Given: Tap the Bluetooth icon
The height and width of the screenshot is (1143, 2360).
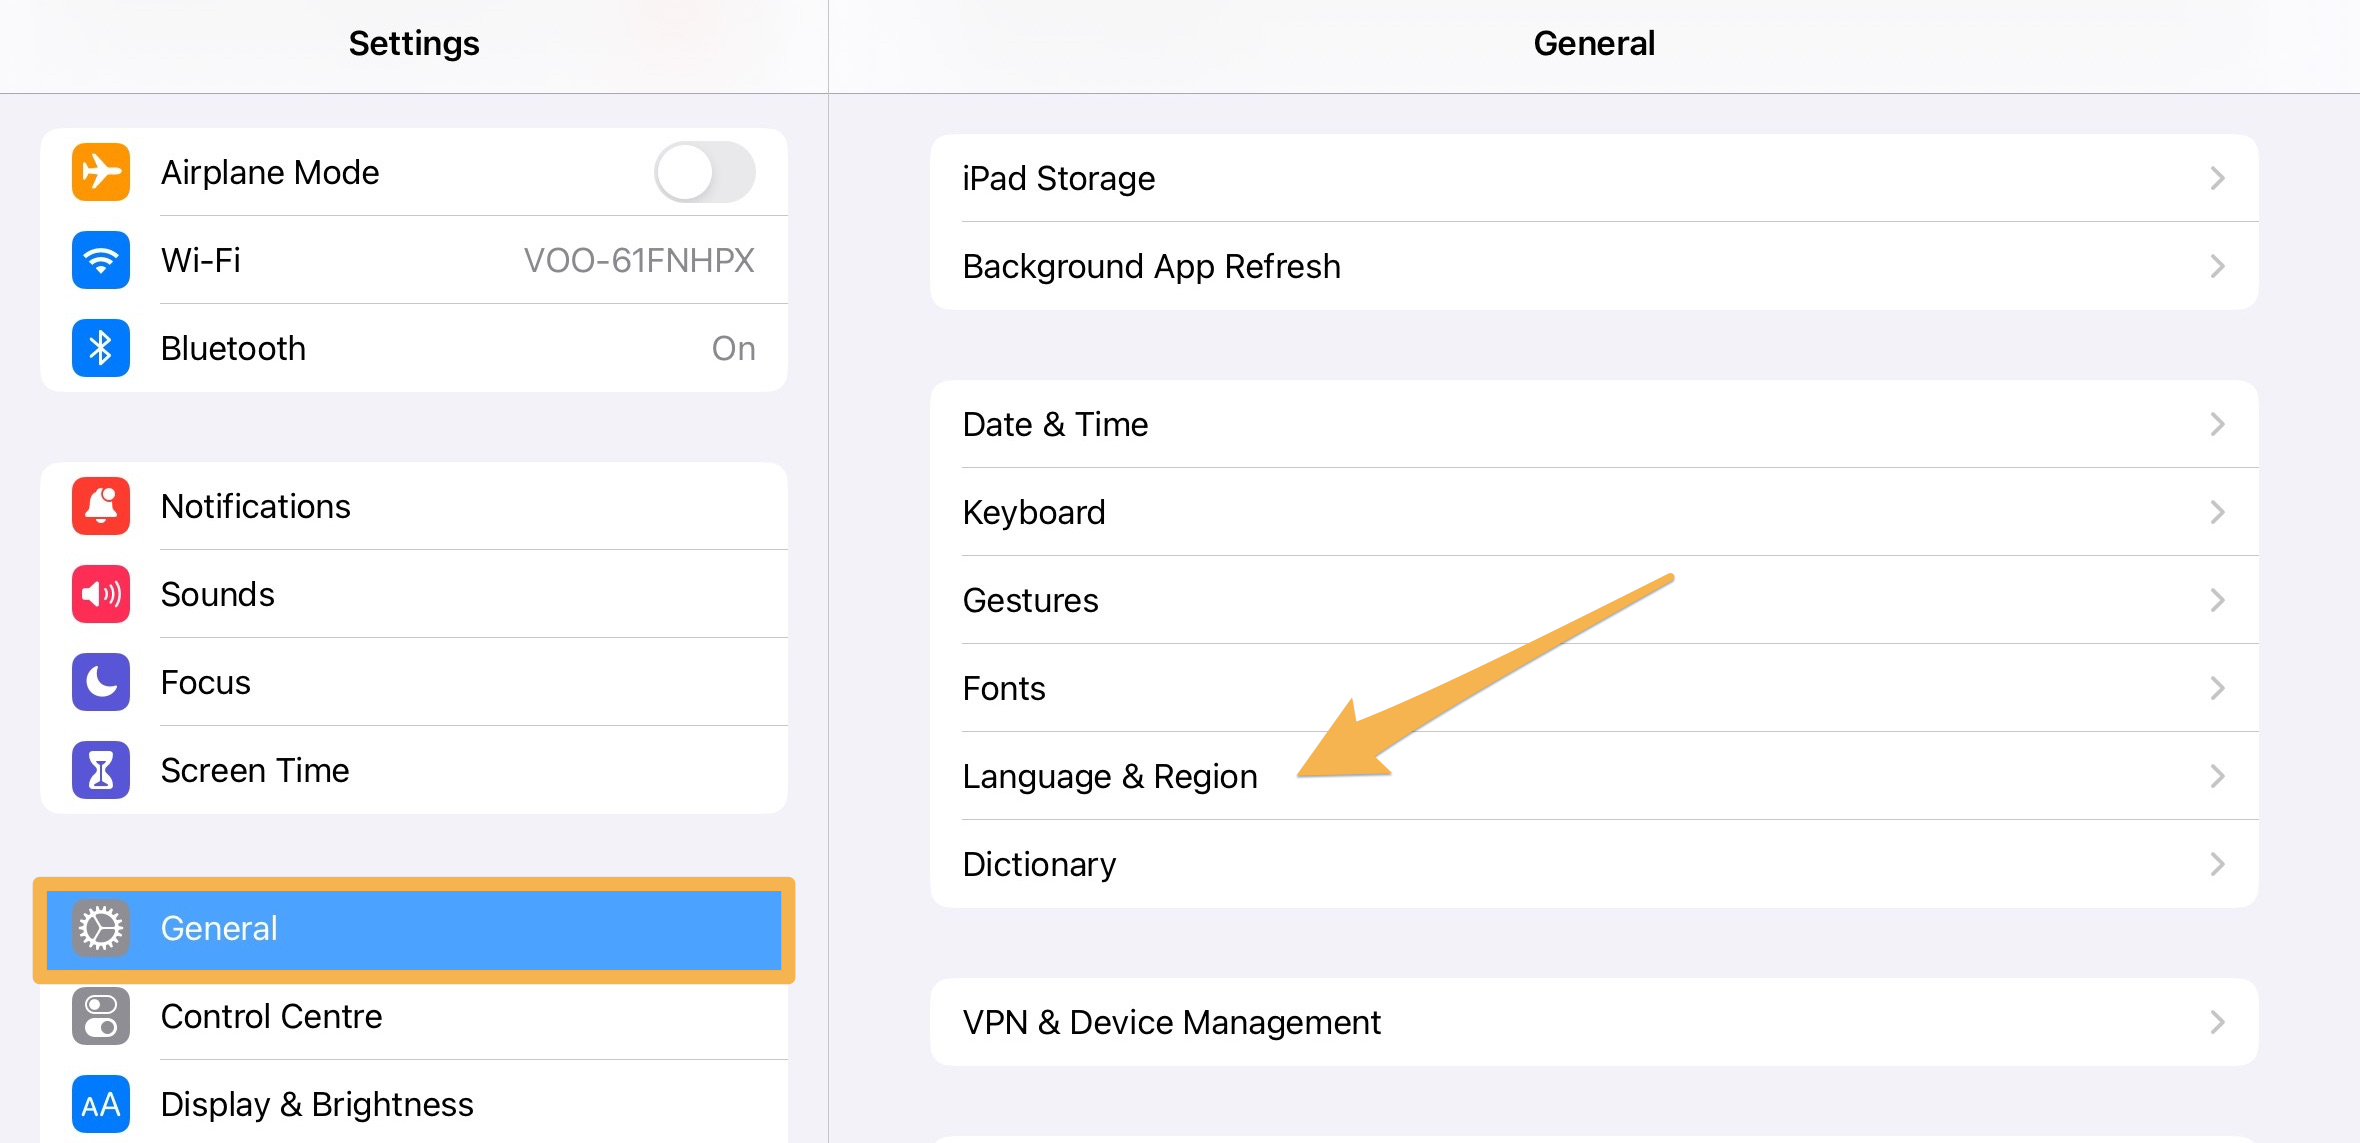Looking at the screenshot, I should pyautogui.click(x=101, y=348).
